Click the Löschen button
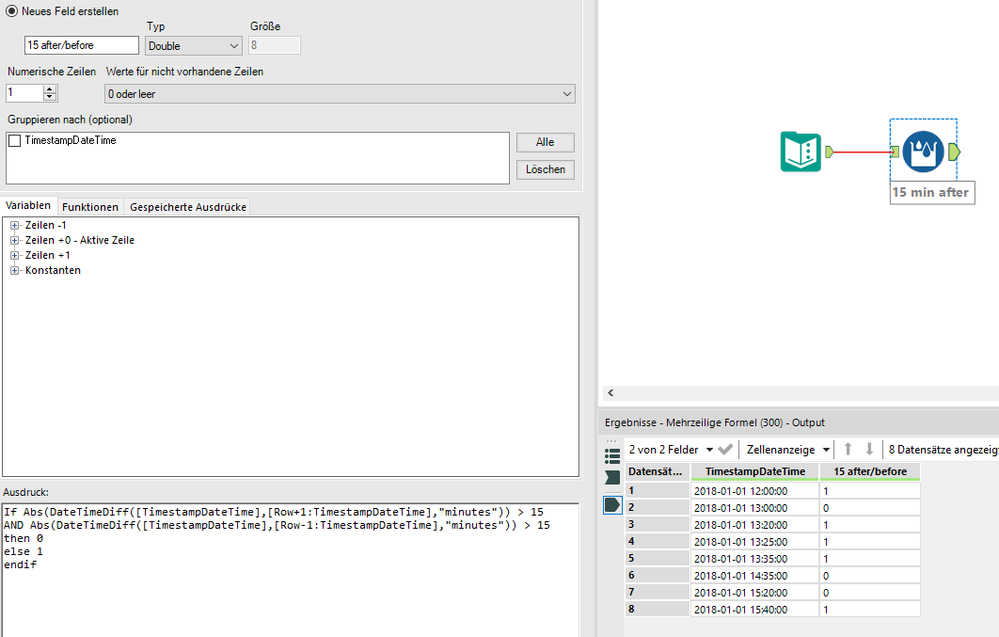 [545, 169]
